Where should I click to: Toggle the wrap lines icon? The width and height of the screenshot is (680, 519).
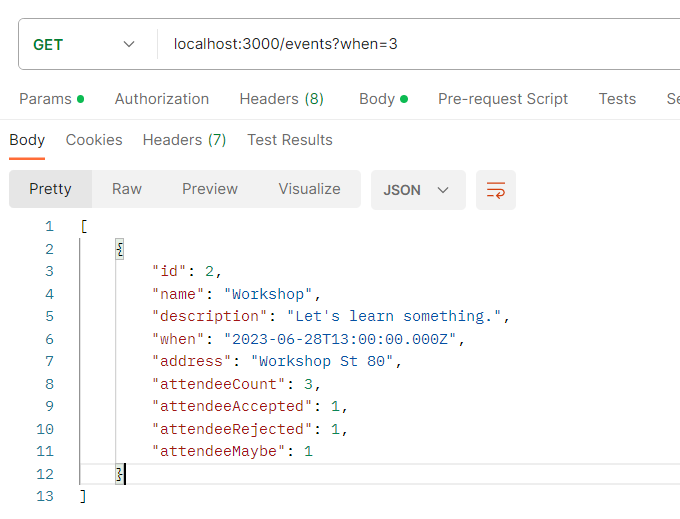point(495,189)
